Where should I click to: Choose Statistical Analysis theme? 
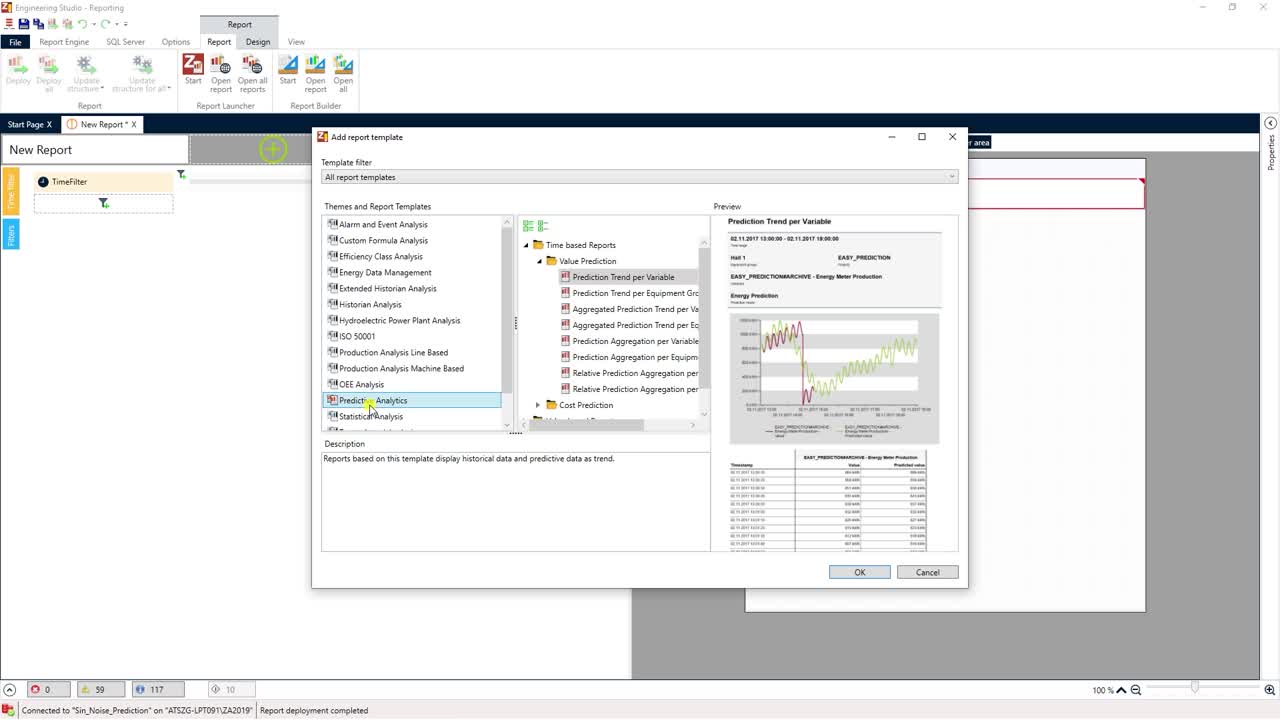pyautogui.click(x=370, y=416)
